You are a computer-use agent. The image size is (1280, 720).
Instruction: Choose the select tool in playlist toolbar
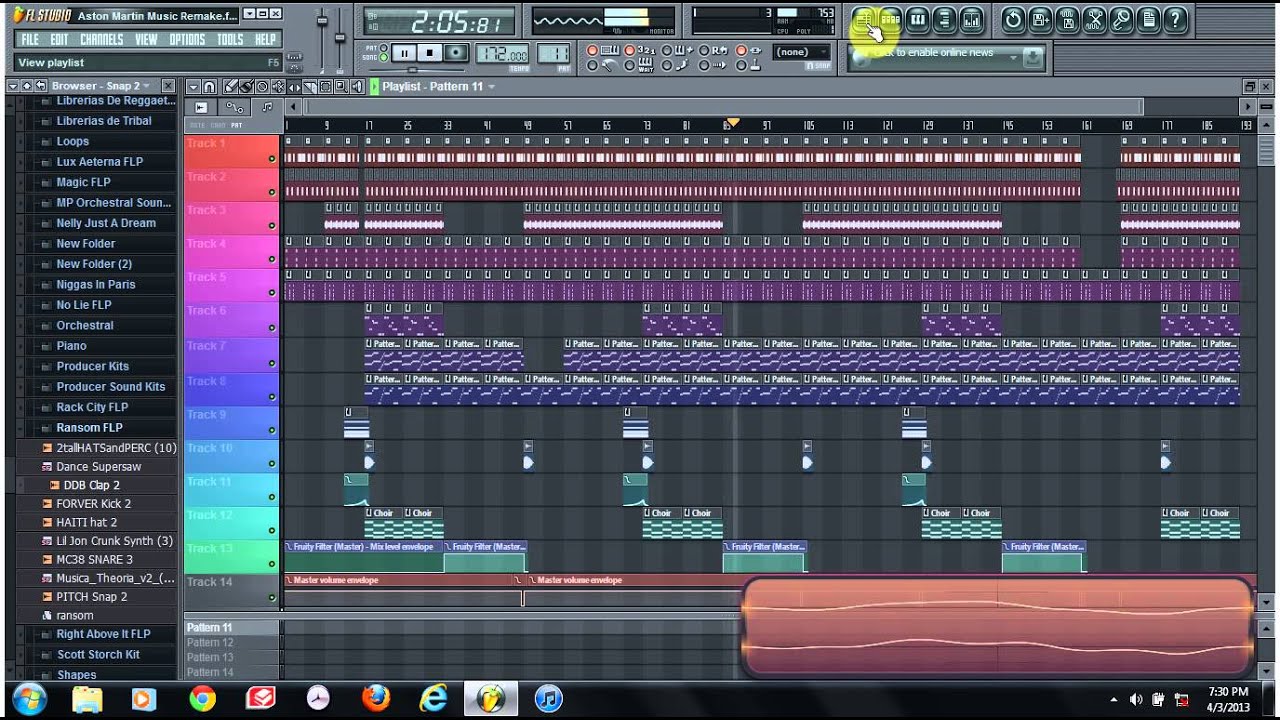[x=326, y=86]
